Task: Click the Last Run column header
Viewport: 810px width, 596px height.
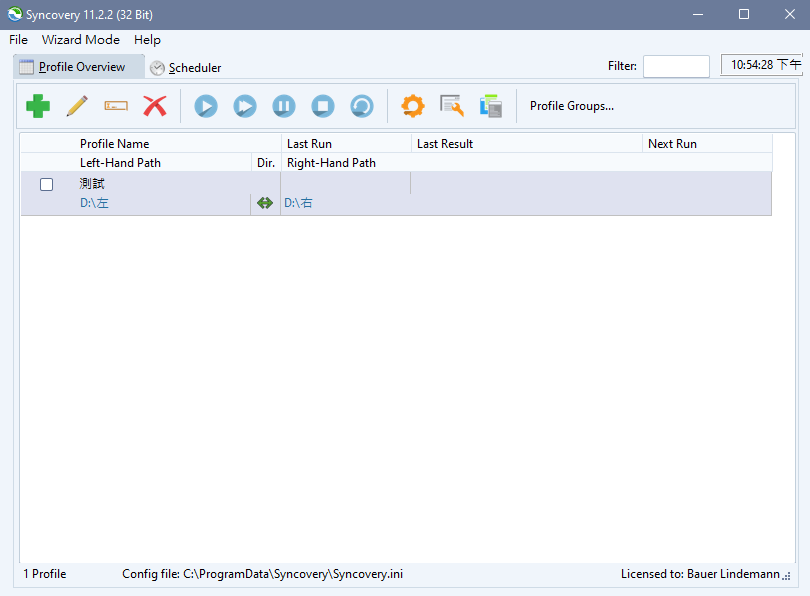Action: point(346,144)
